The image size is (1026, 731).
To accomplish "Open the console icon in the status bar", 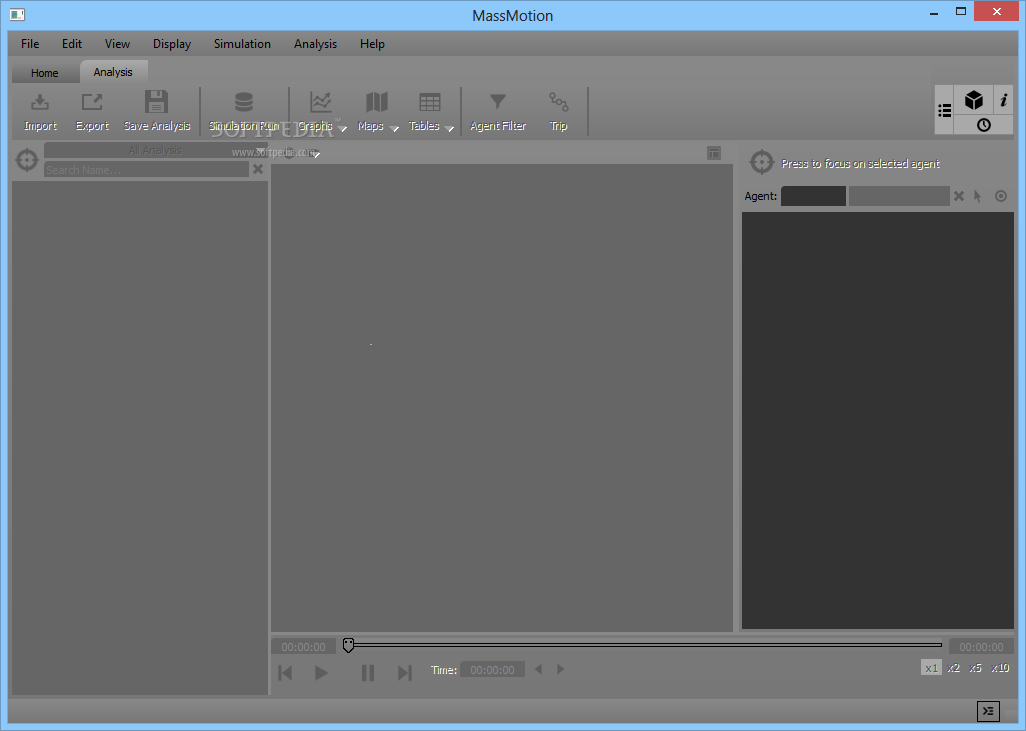I will click(988, 711).
